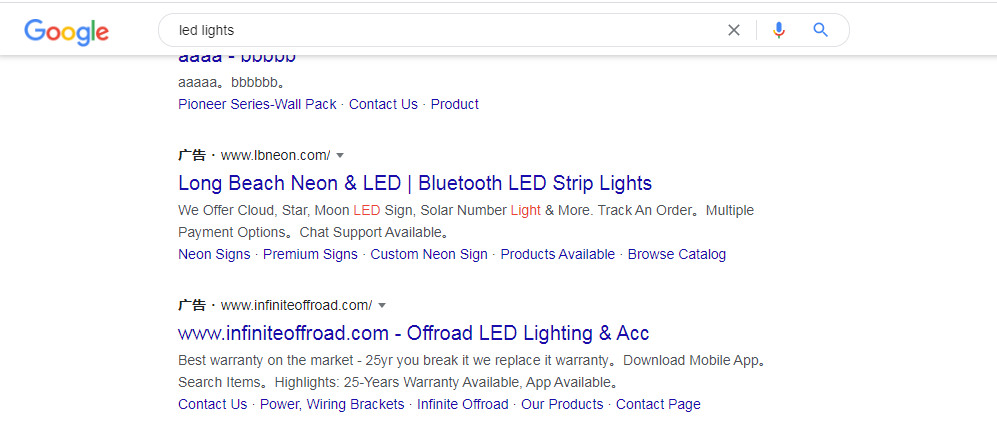Image resolution: width=997 pixels, height=431 pixels.
Task: Go to the Custom Neon Sign sitelink
Action: 429,254
